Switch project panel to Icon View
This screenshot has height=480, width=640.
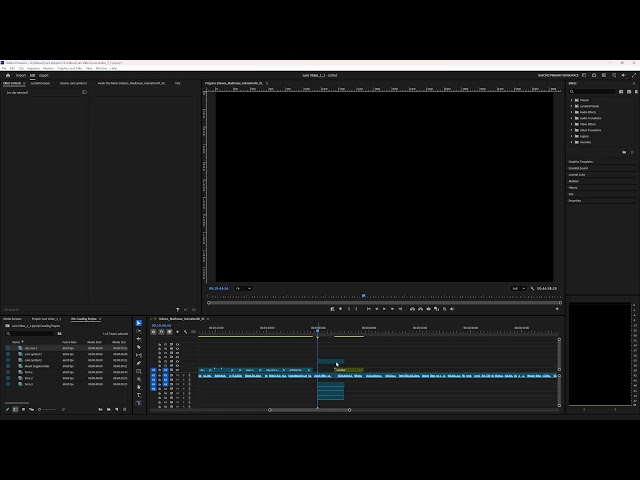point(23,409)
